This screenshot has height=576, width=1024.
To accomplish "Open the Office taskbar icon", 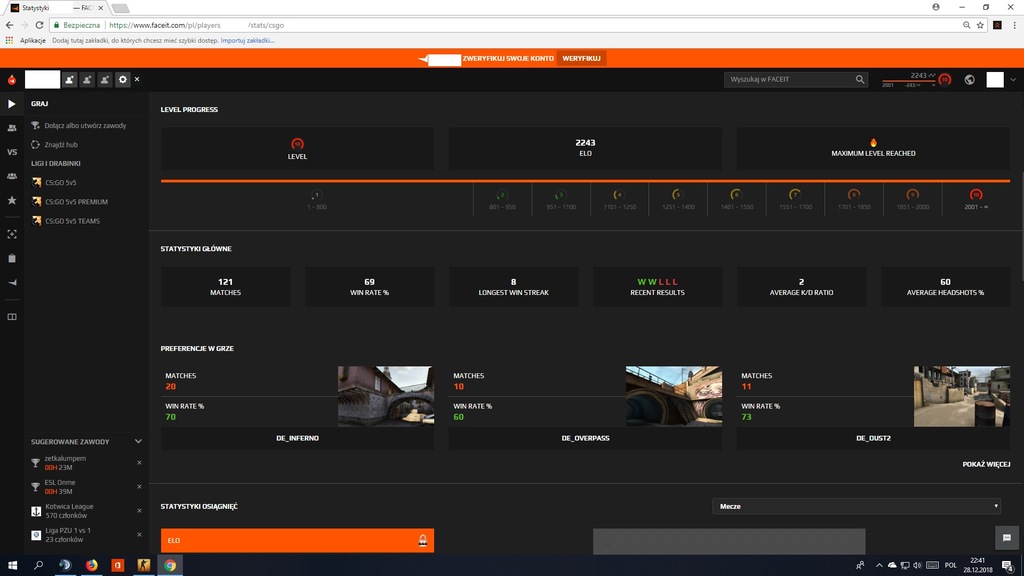I will [x=118, y=565].
